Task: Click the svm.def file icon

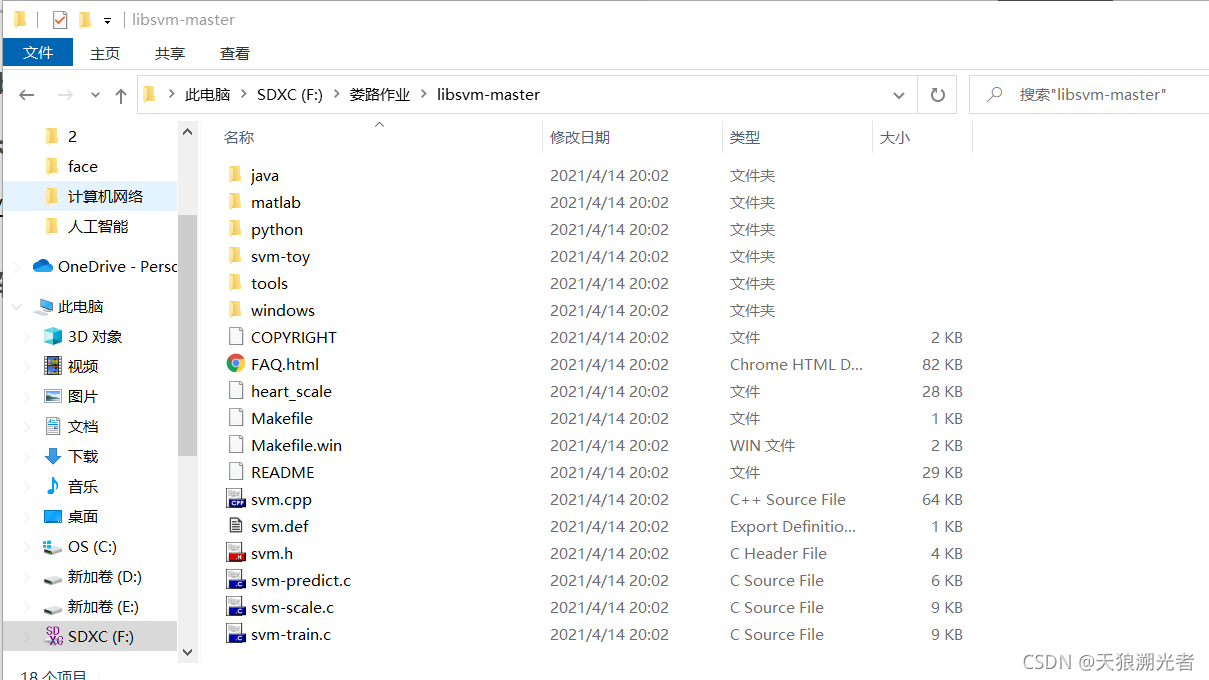Action: 236,526
